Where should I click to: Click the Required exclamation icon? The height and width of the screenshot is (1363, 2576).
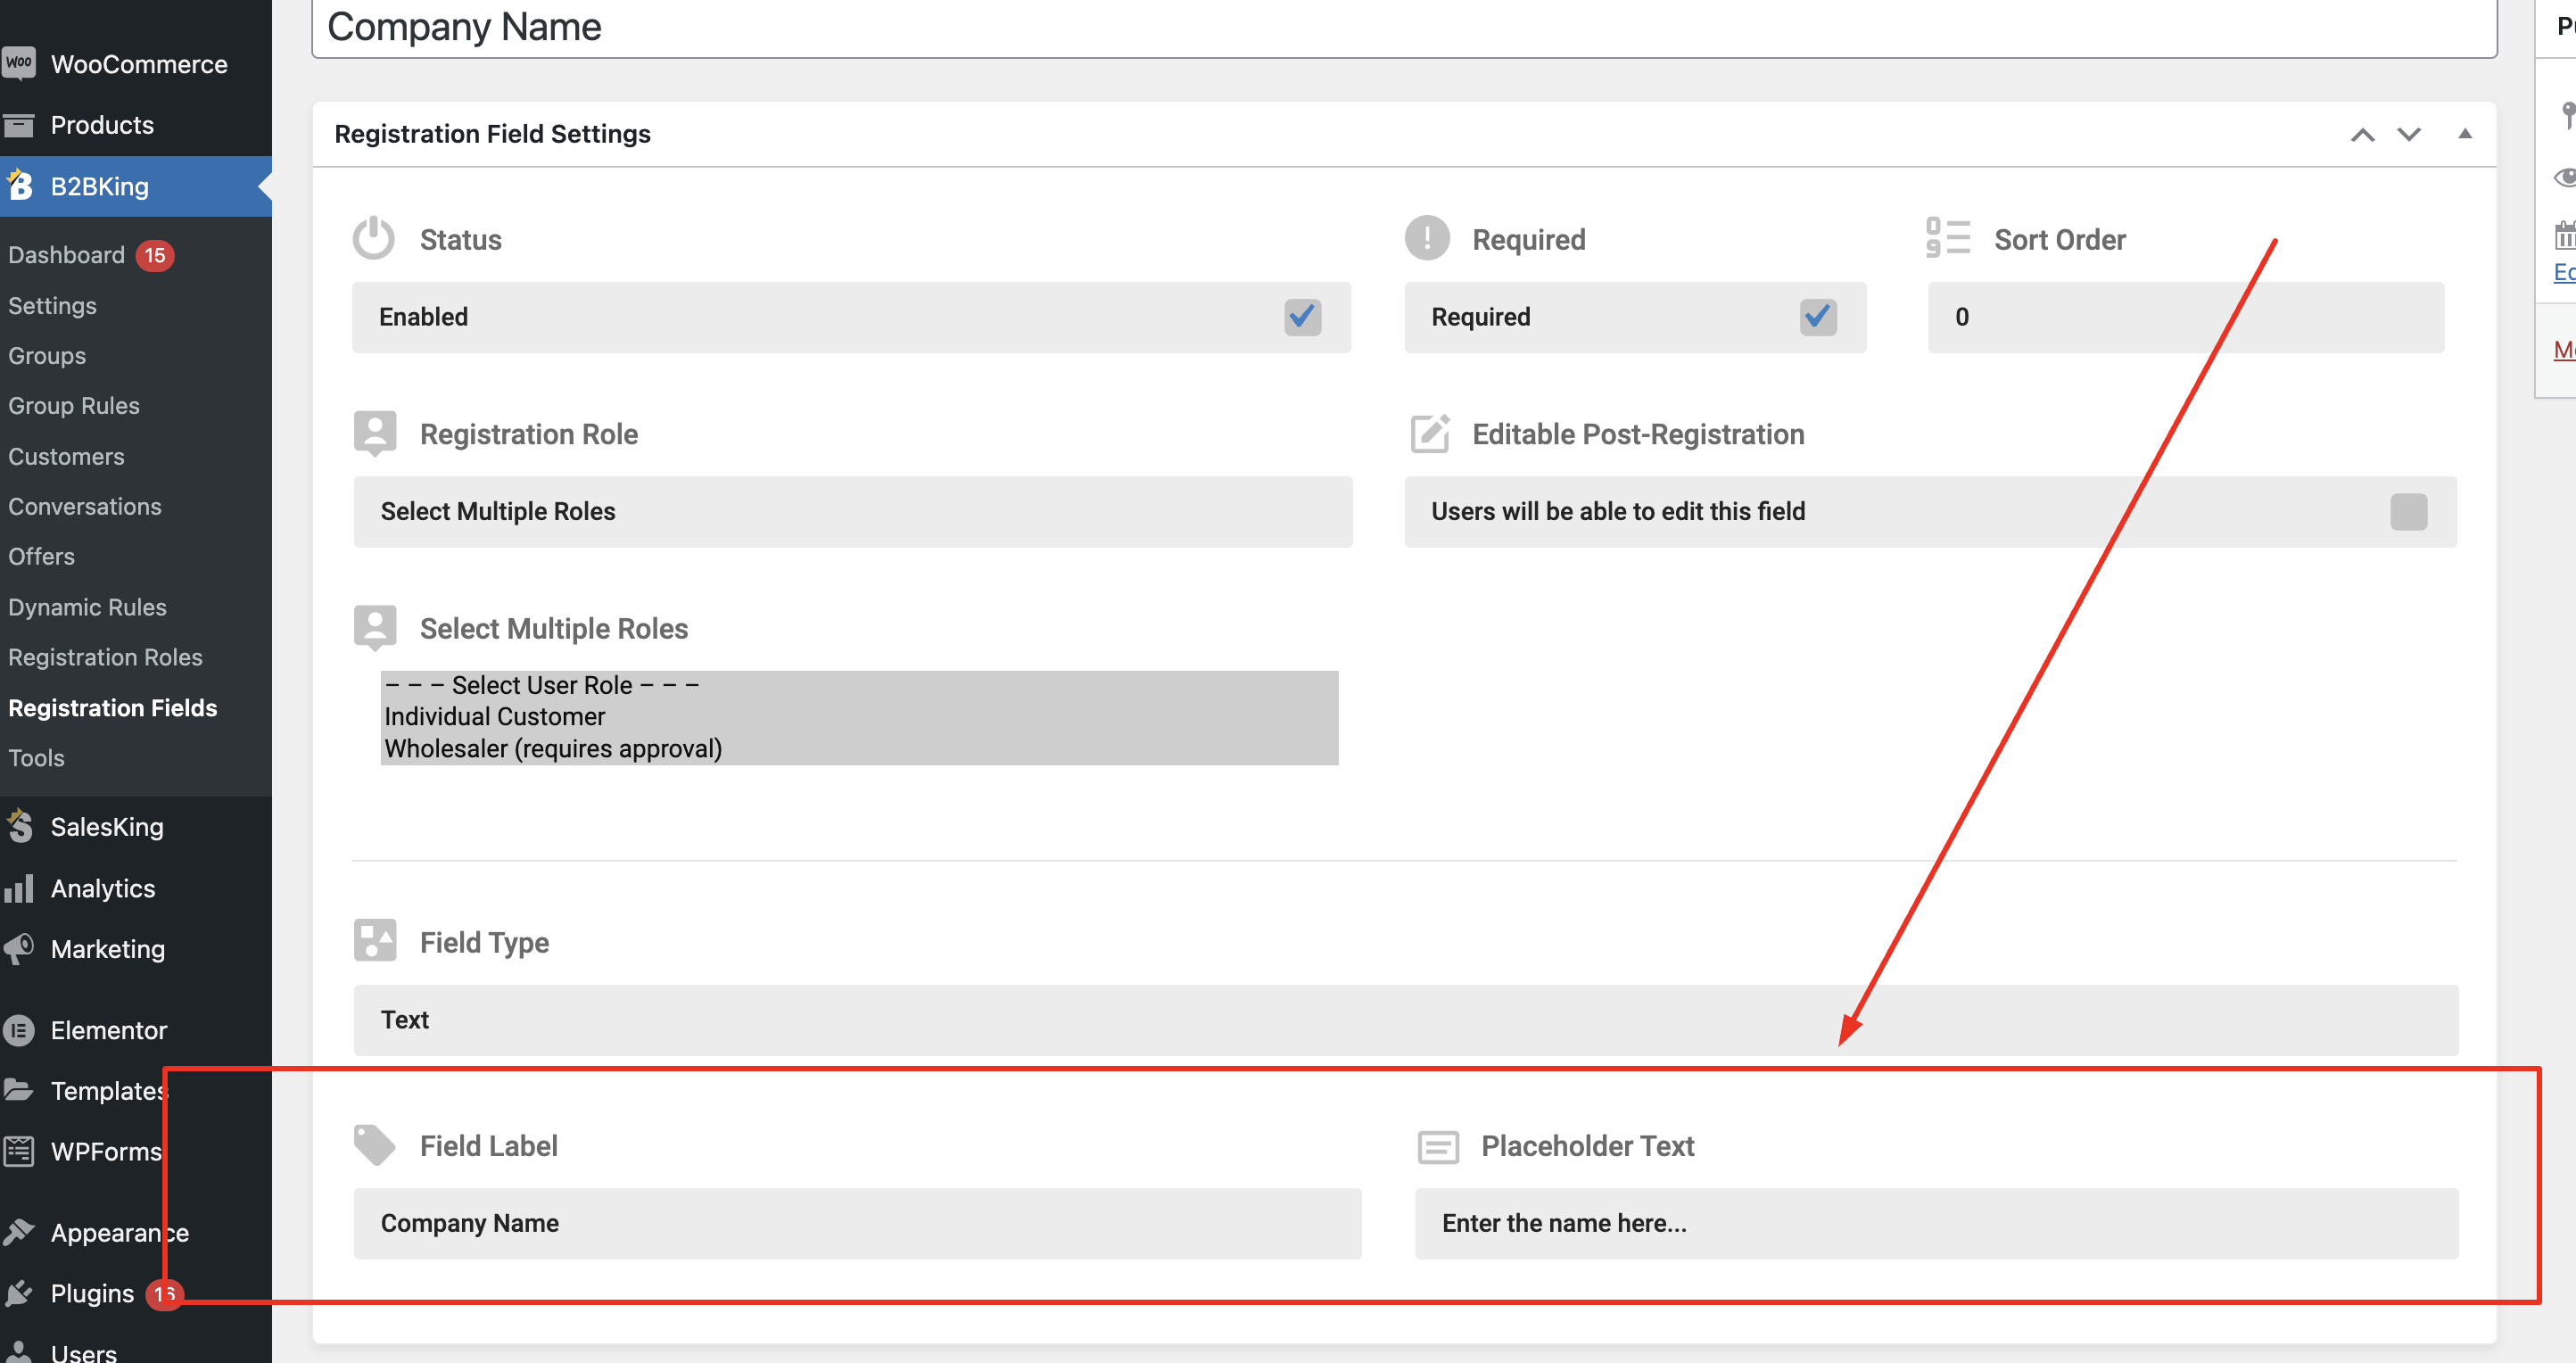1427,238
